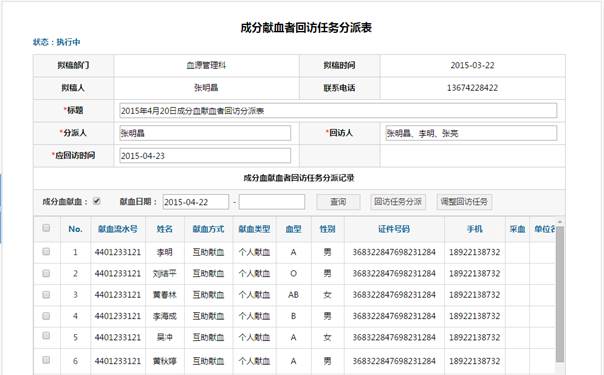
Task: Sort by the 采血 column header
Action: 517,229
